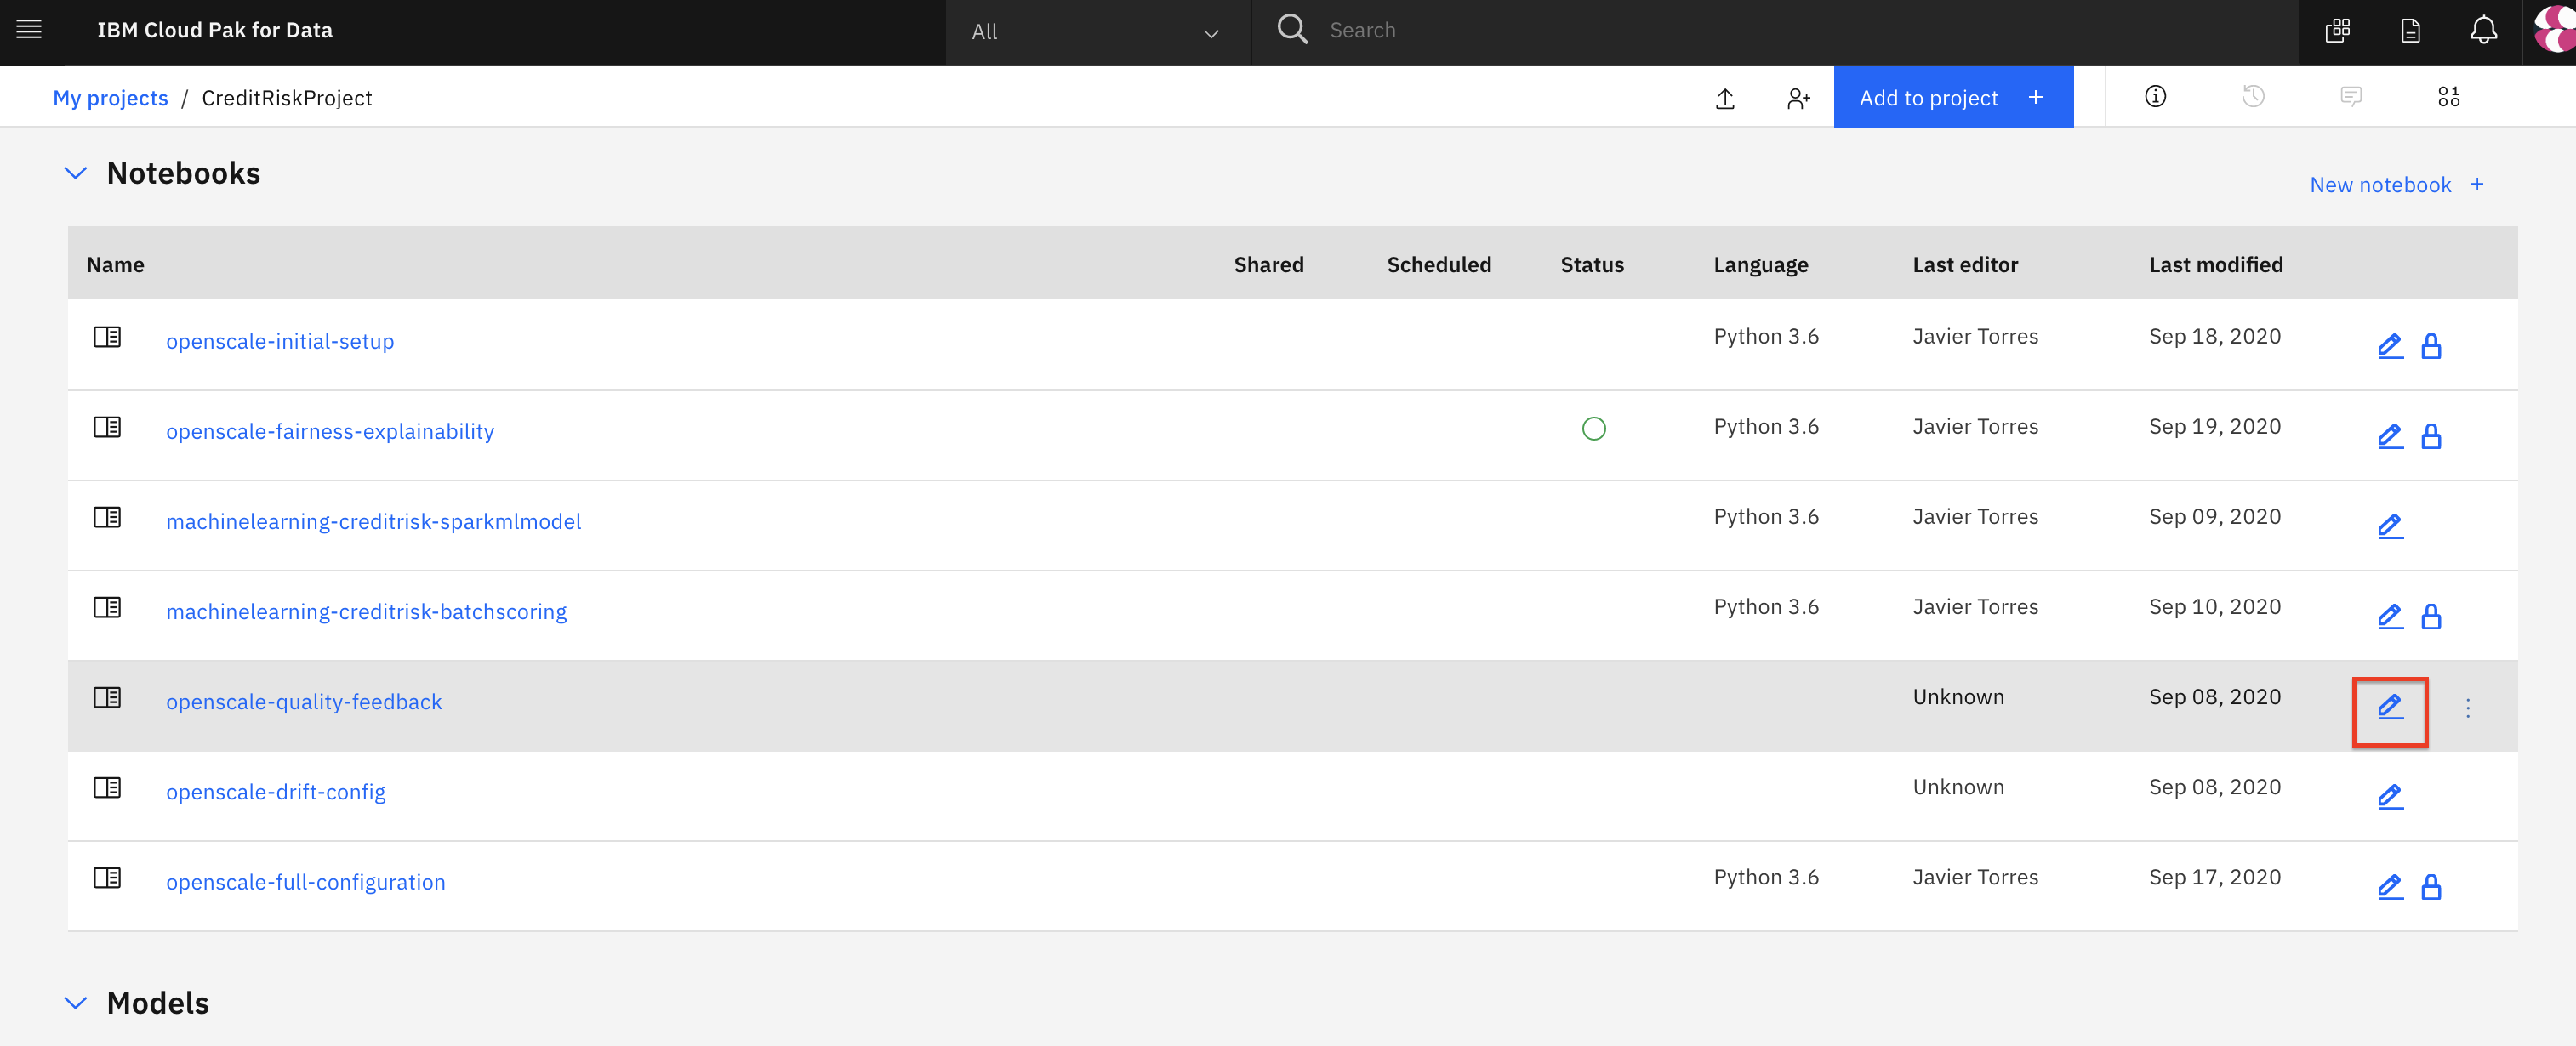
Task: Click the add collaborators icon
Action: [x=1798, y=98]
